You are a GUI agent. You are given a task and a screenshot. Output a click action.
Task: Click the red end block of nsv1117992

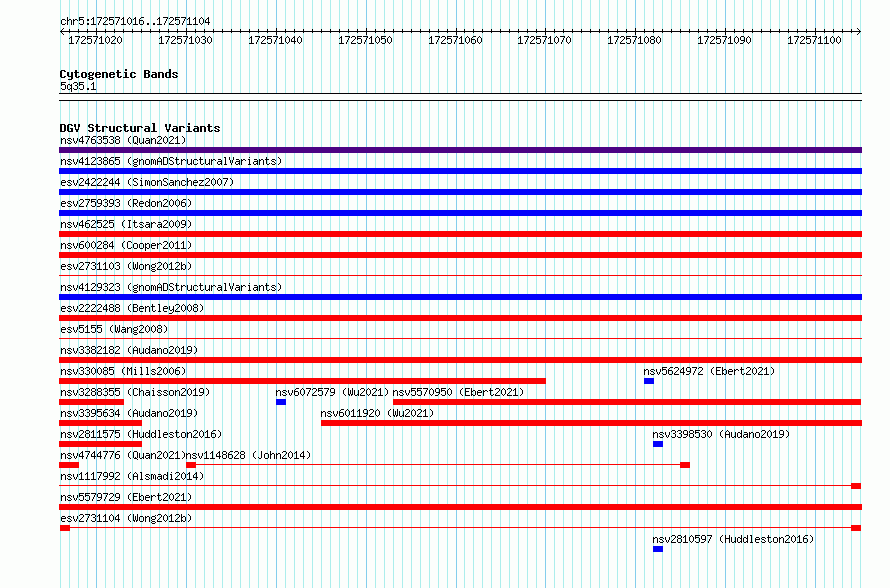tap(857, 486)
